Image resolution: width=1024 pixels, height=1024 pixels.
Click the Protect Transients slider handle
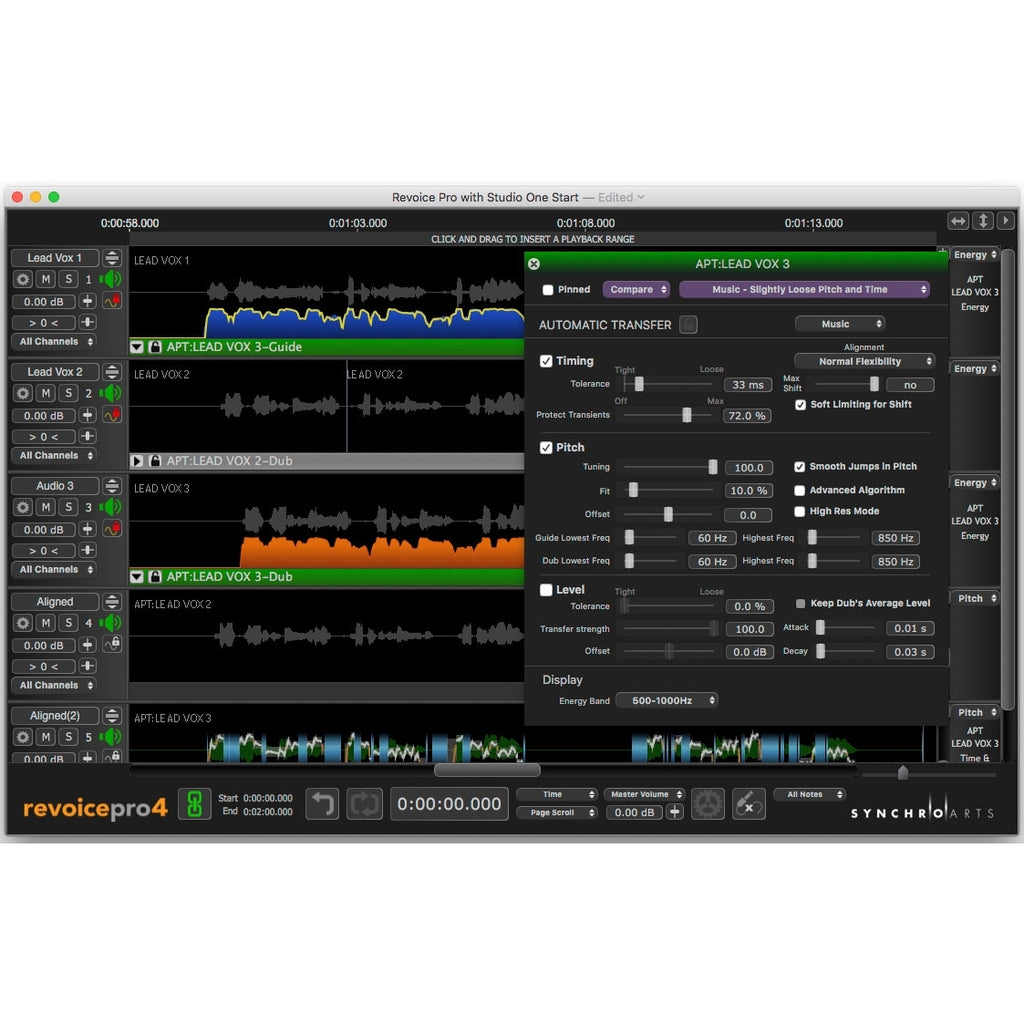click(x=687, y=415)
